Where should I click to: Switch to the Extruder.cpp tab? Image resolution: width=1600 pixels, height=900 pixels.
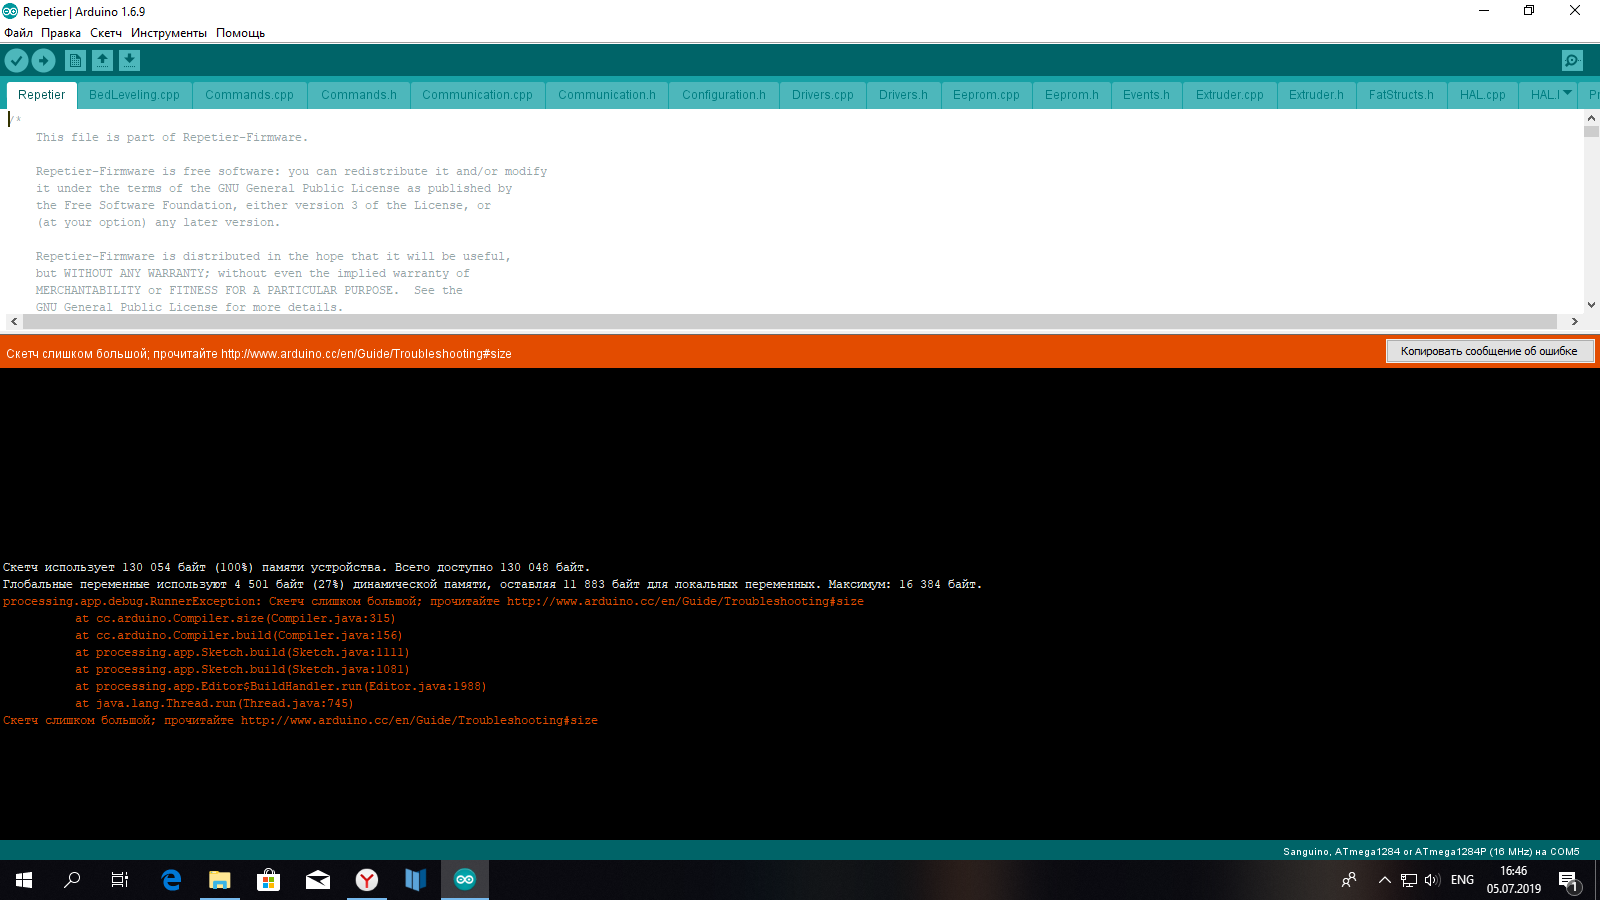(1230, 95)
